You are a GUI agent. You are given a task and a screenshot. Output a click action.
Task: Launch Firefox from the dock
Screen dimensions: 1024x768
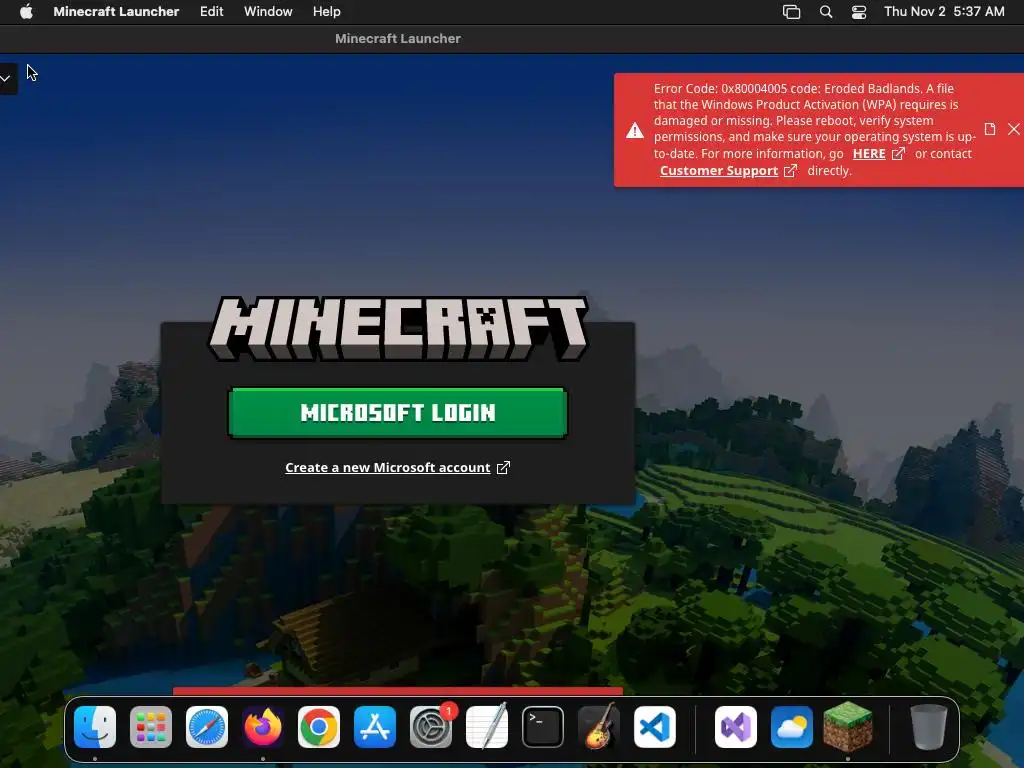click(263, 727)
